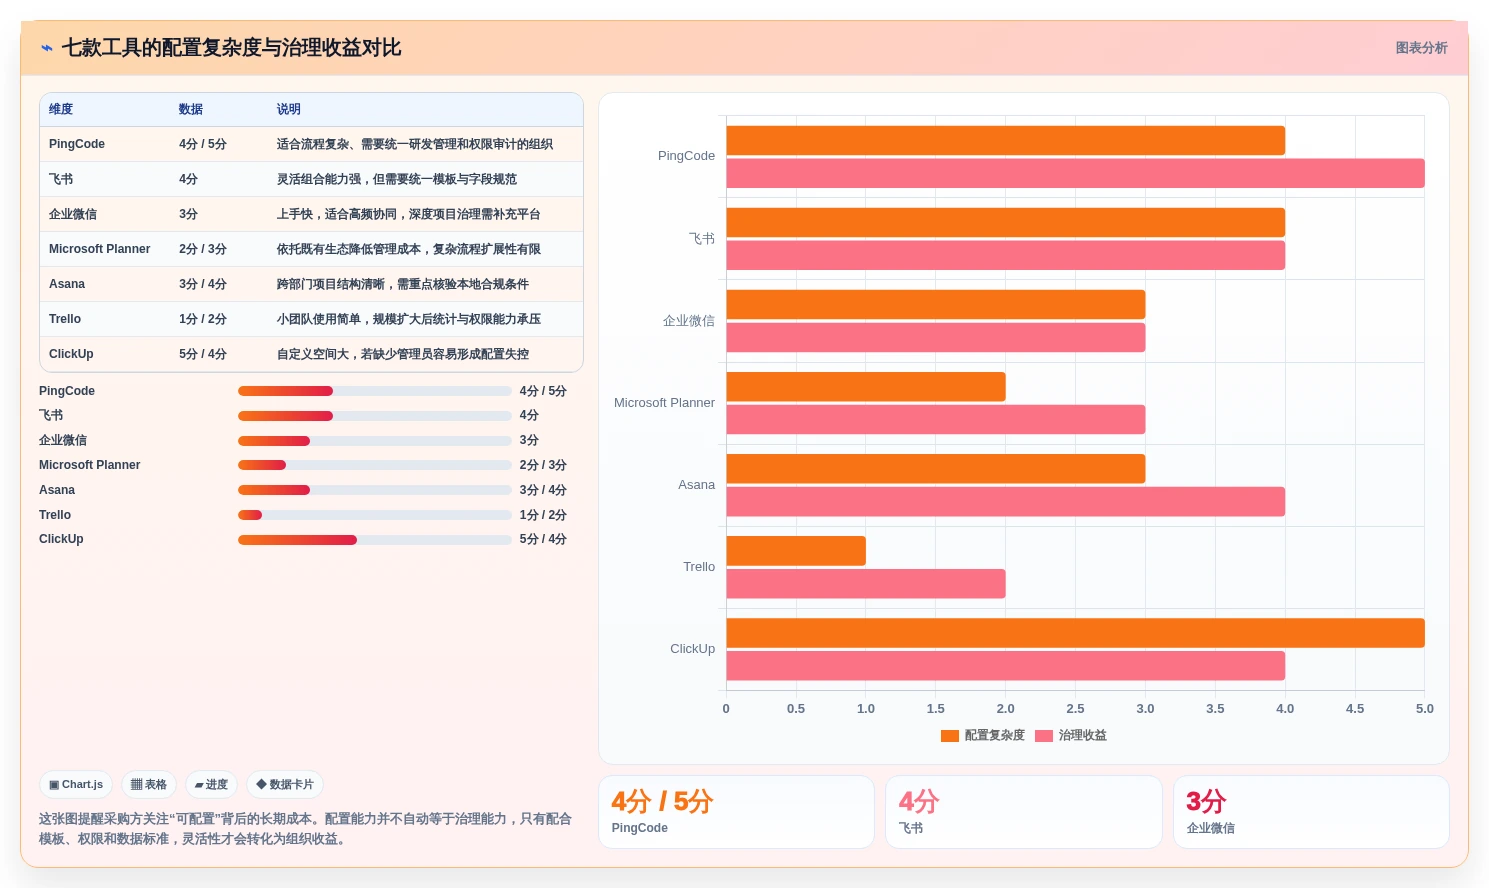Click the Microsoft Planner chart axis label

click(664, 403)
